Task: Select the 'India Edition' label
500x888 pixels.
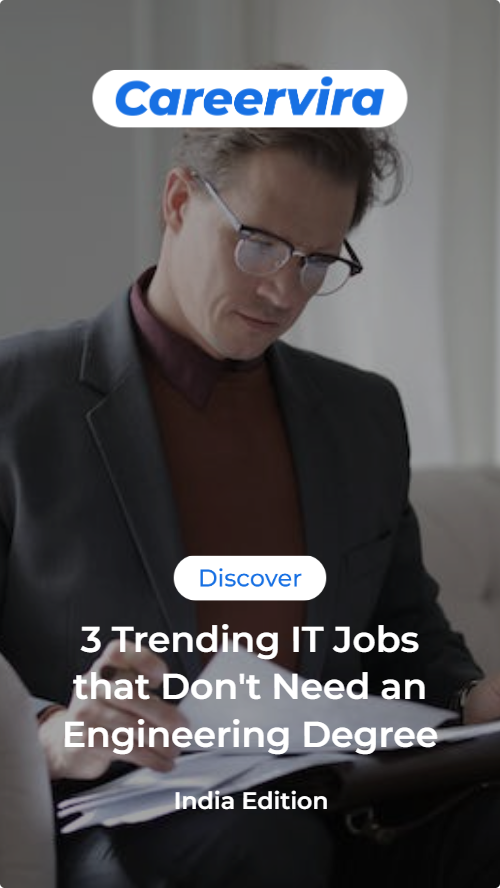Action: 251,801
